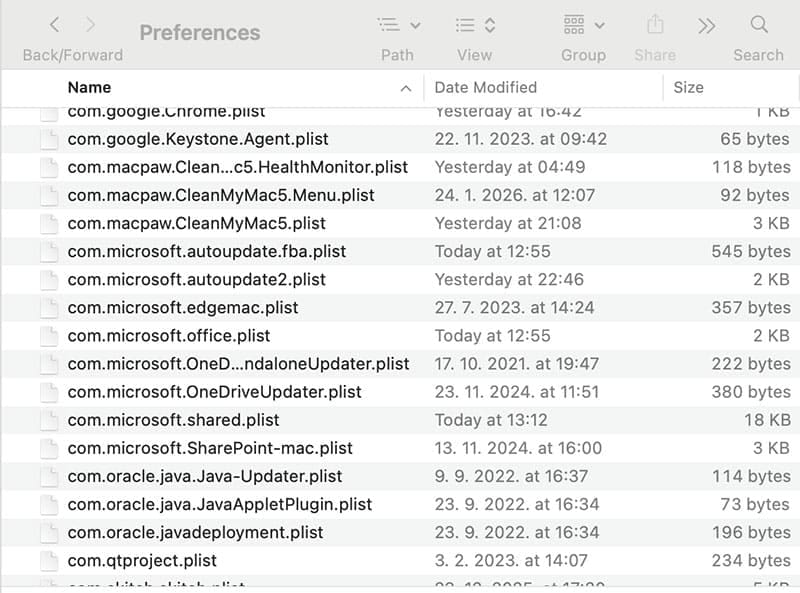Image resolution: width=800 pixels, height=593 pixels.
Task: Click the Group grid icon
Action: point(574,24)
